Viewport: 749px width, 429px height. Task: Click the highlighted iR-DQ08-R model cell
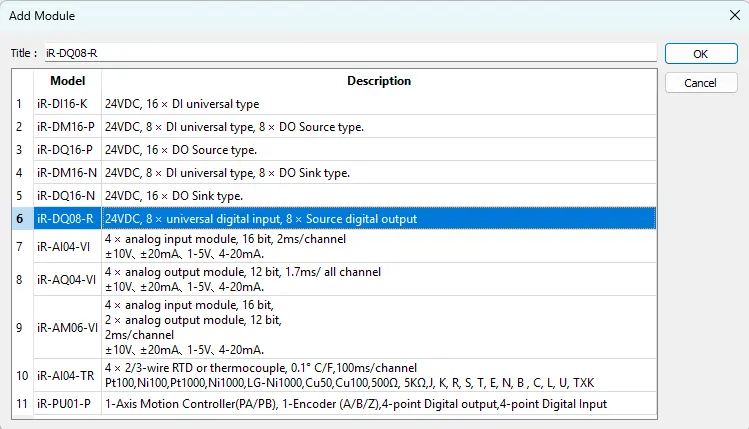(x=67, y=218)
